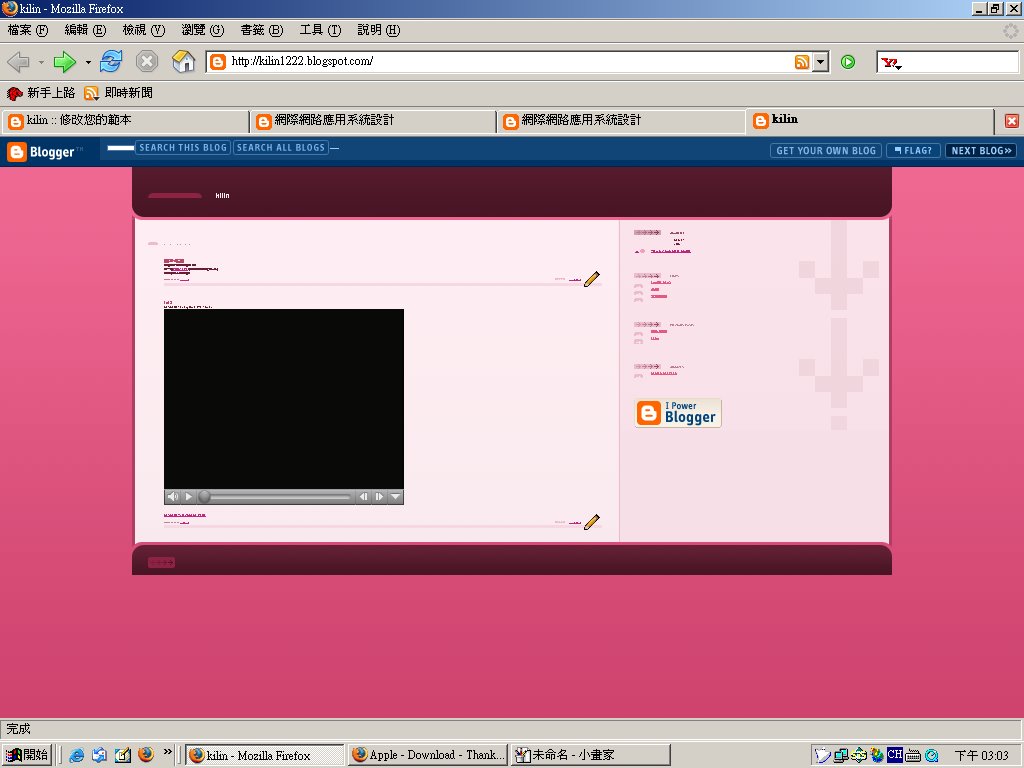Switch to '未命名 - 小畫家' taskbar window
Screen dimensions: 1024x768
tap(590, 755)
